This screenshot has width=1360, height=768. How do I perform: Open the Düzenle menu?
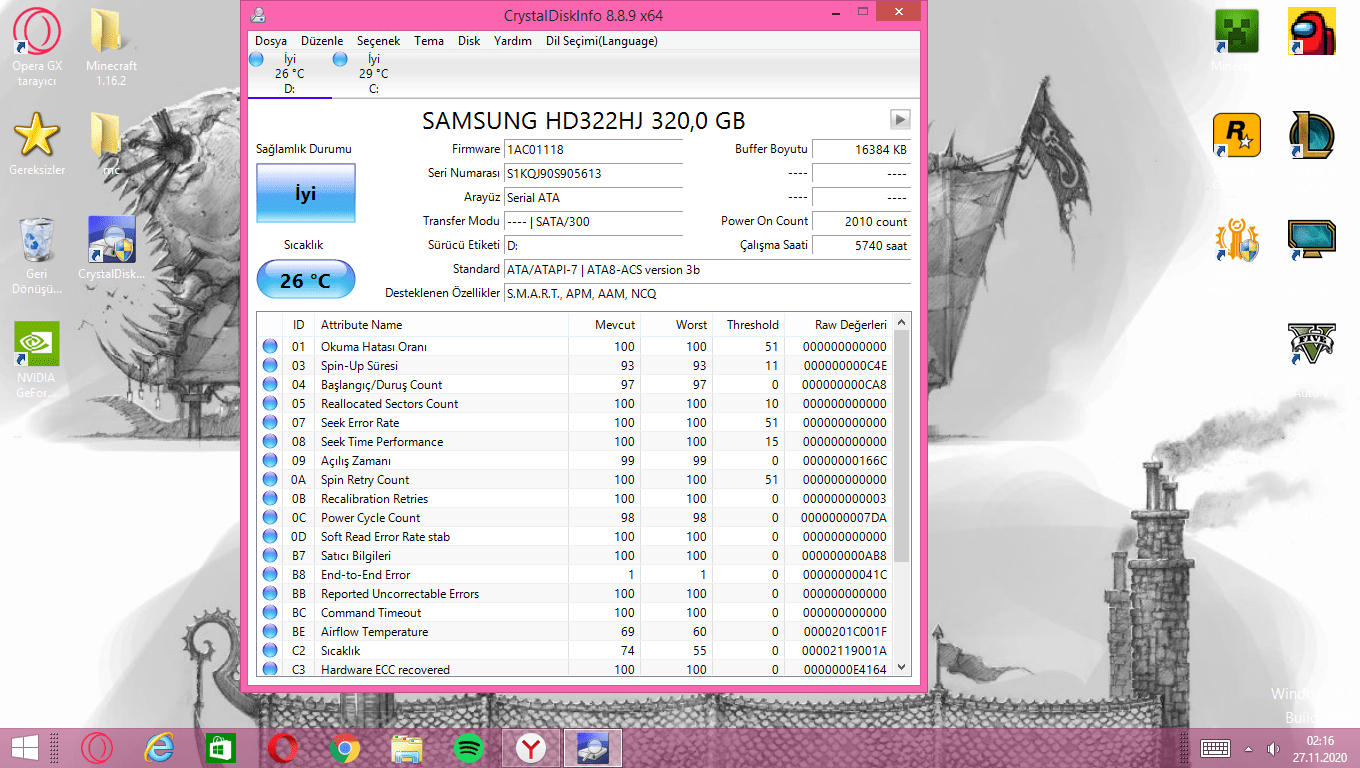(x=322, y=41)
